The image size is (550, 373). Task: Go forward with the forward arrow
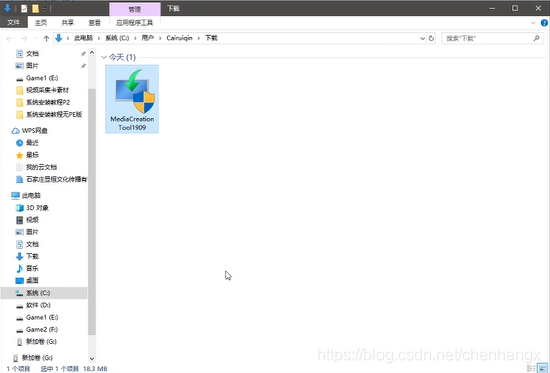[x=24, y=38]
